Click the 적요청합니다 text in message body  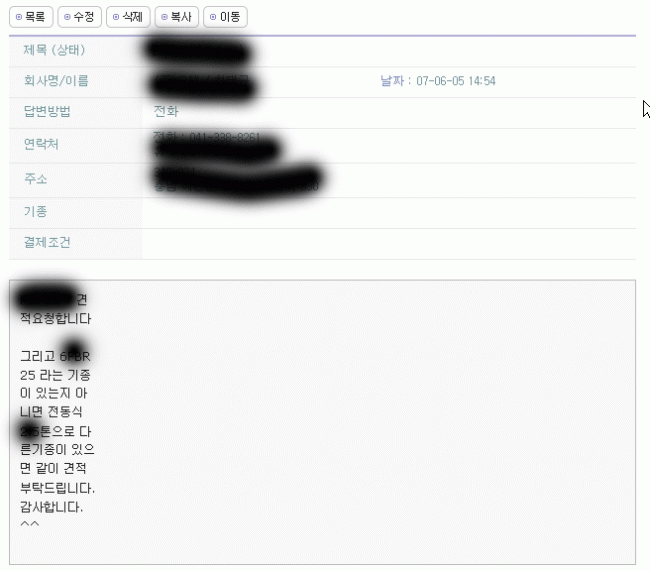[x=56, y=318]
